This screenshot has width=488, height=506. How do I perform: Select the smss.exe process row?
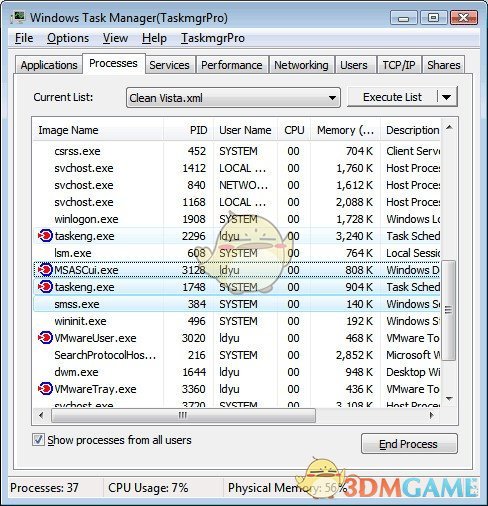pos(237,304)
